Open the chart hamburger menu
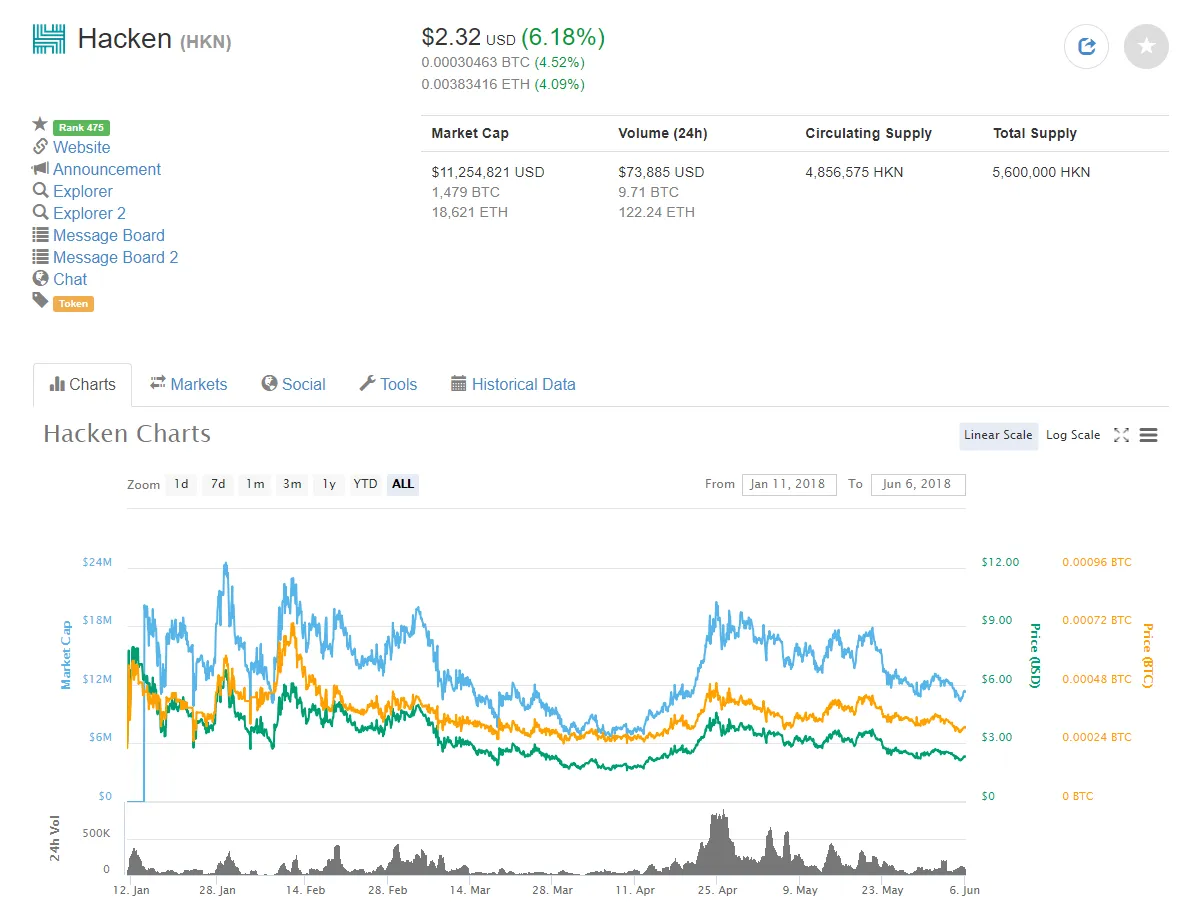This screenshot has width=1198, height=903. pos(1148,435)
